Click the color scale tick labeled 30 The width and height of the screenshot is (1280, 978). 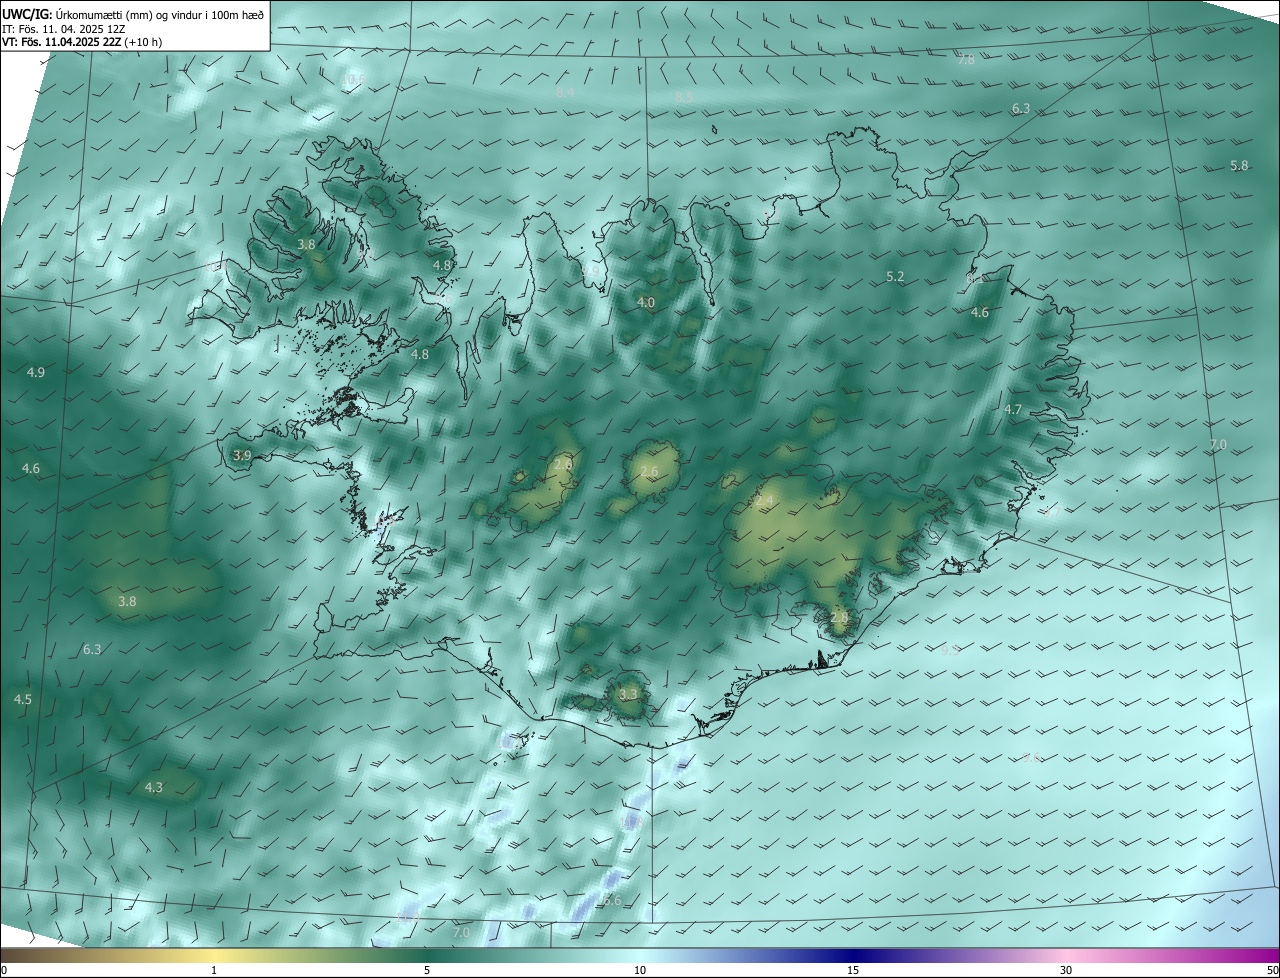1066,970
